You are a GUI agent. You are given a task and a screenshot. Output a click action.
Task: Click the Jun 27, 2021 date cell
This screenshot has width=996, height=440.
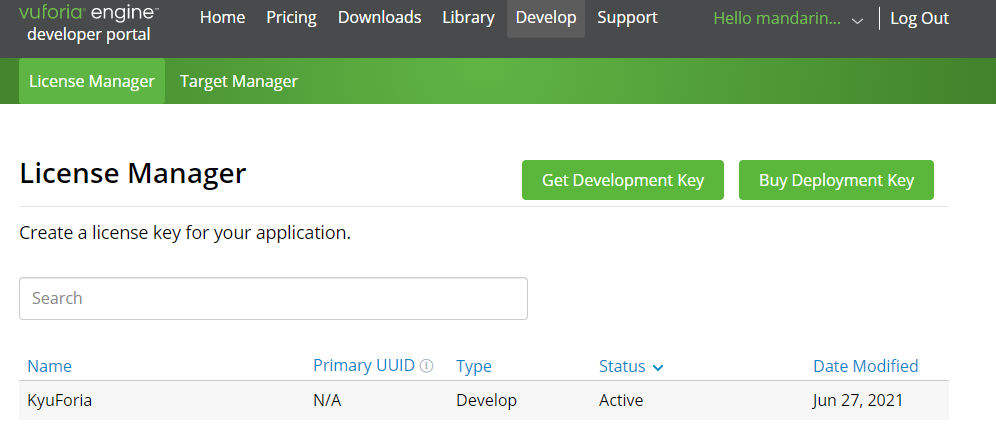tap(858, 401)
